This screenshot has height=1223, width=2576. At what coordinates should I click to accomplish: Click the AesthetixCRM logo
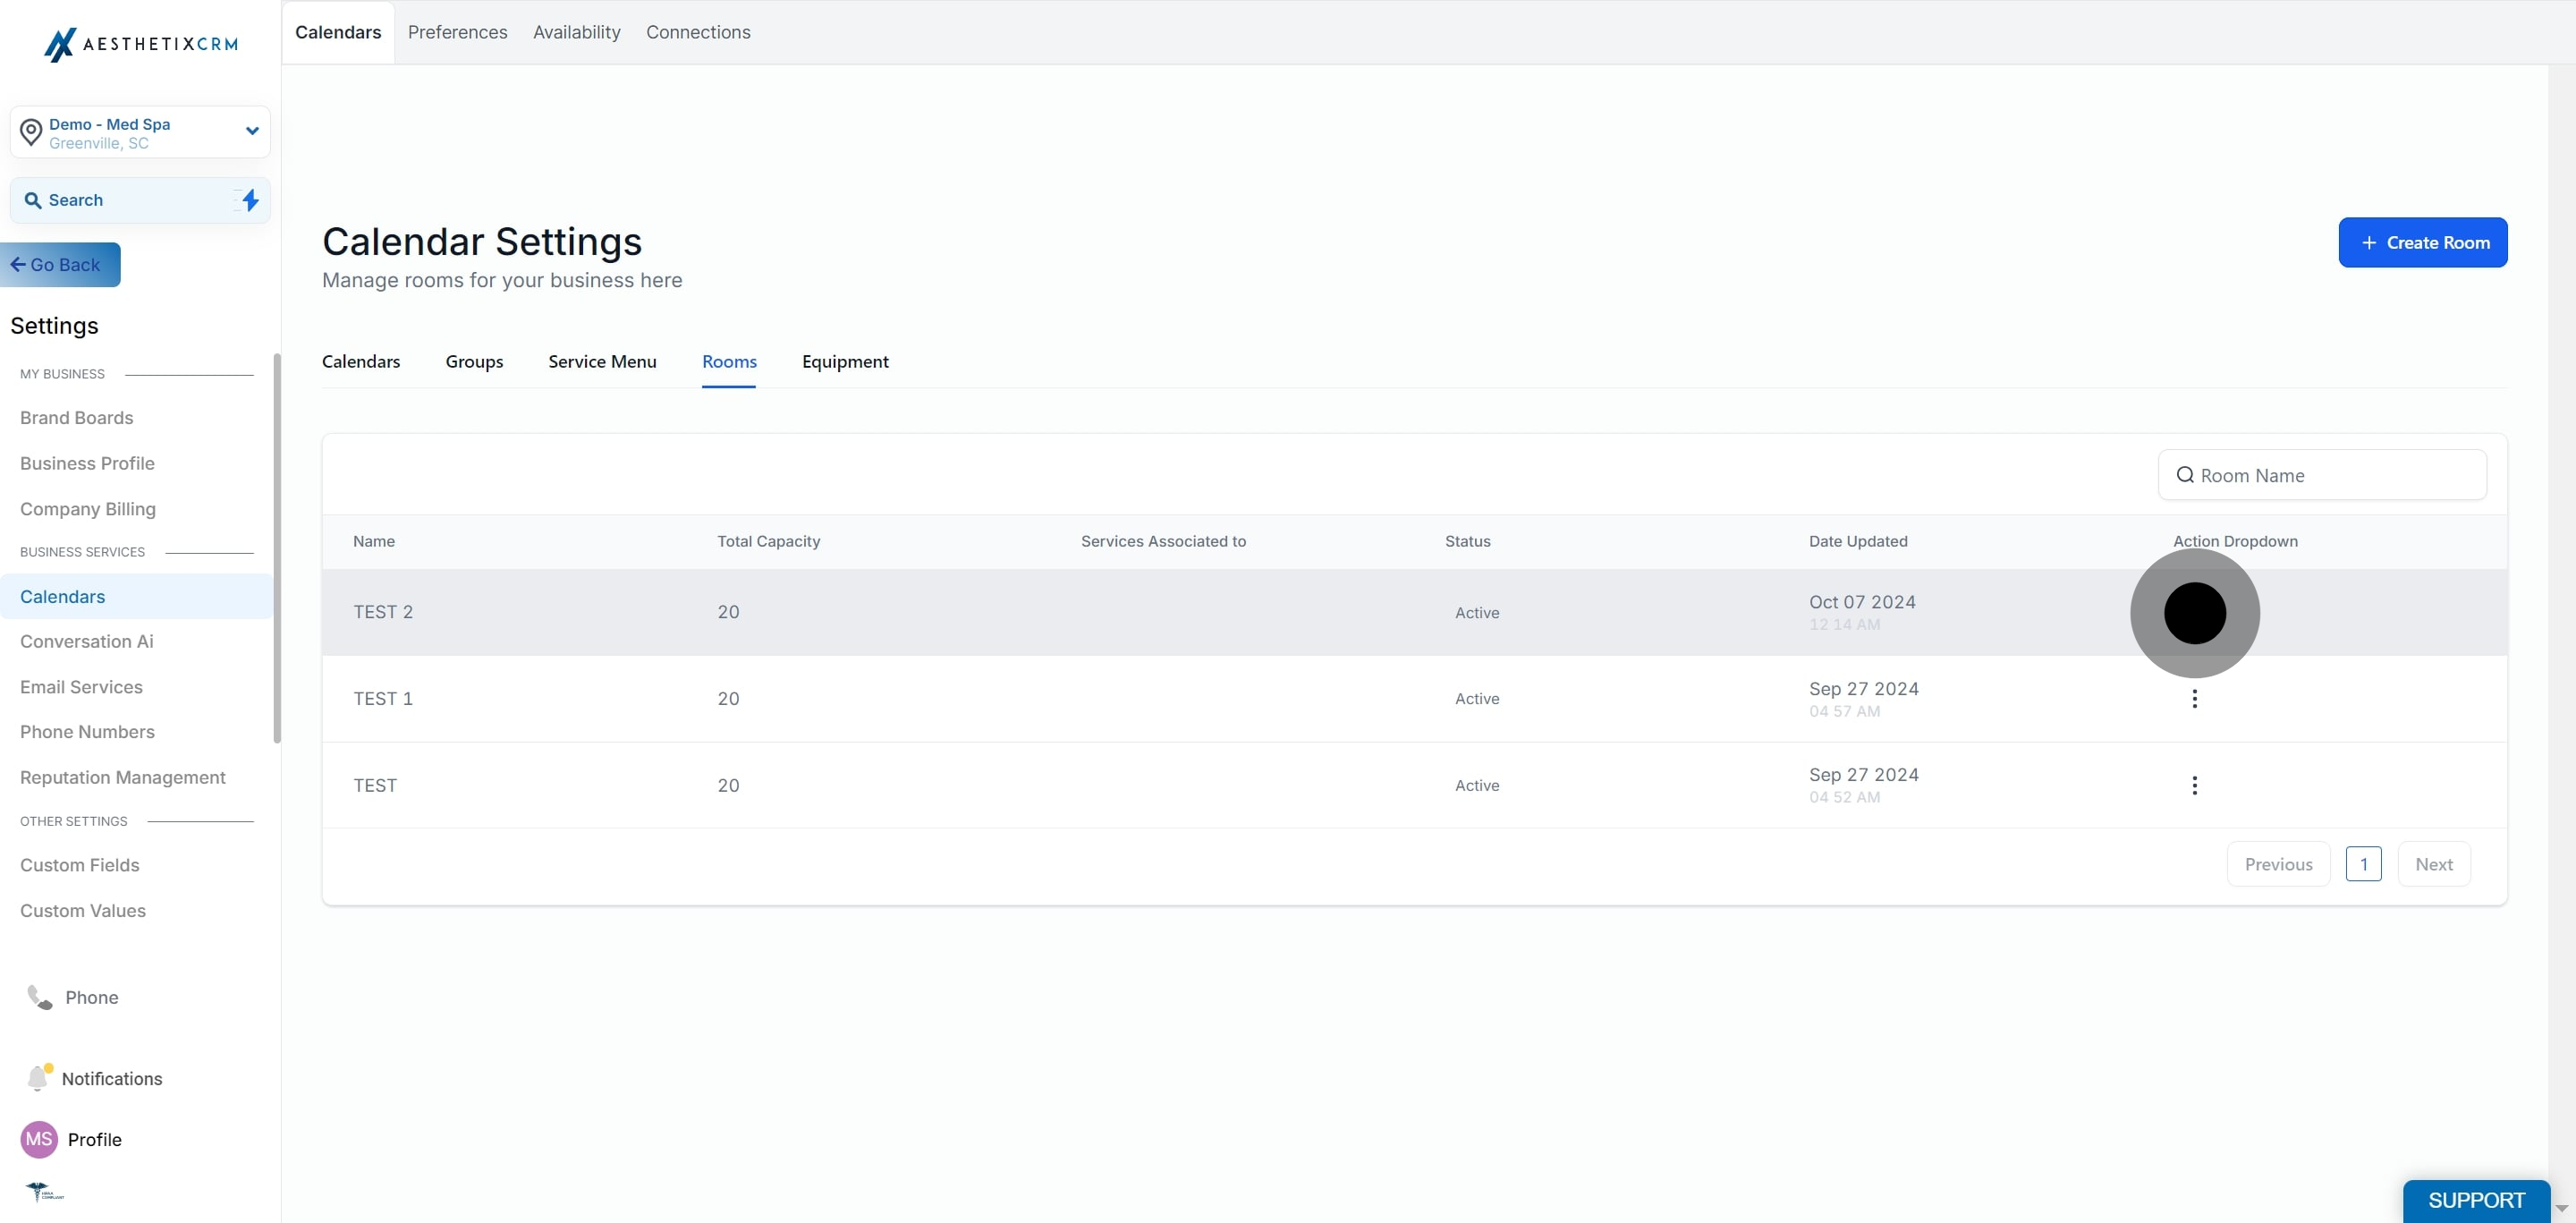point(140,44)
